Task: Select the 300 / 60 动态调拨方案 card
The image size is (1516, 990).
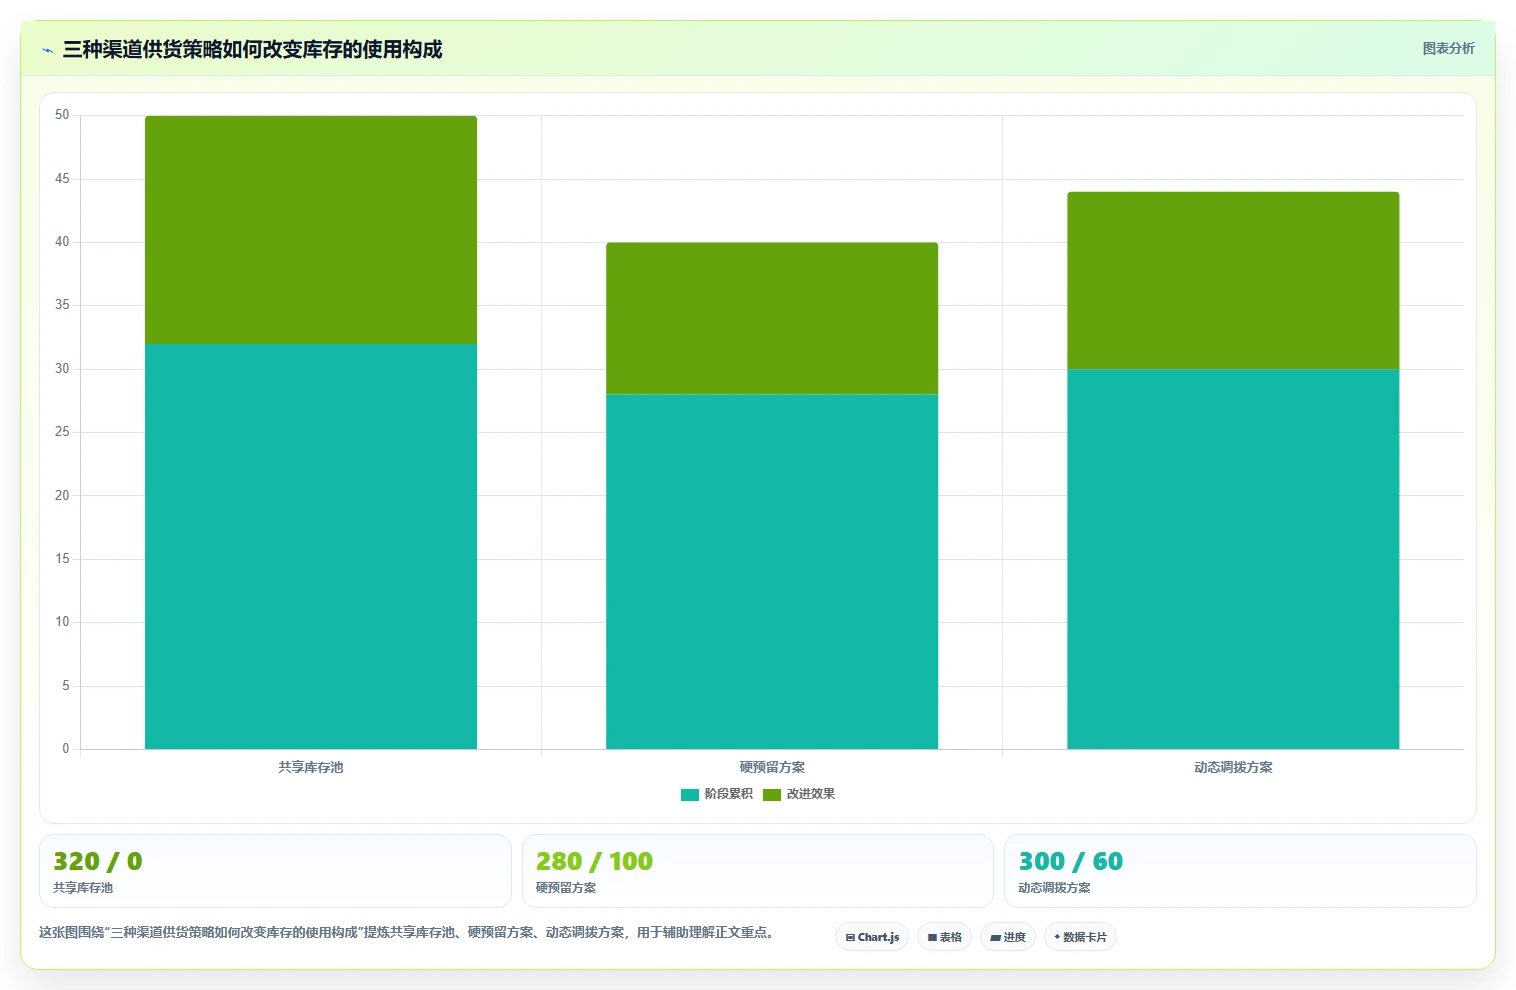Action: pyautogui.click(x=1240, y=871)
